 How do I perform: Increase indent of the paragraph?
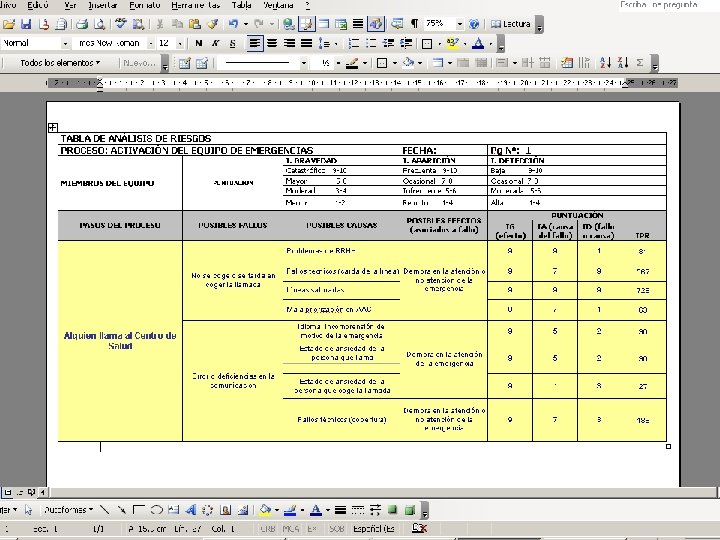(406, 44)
